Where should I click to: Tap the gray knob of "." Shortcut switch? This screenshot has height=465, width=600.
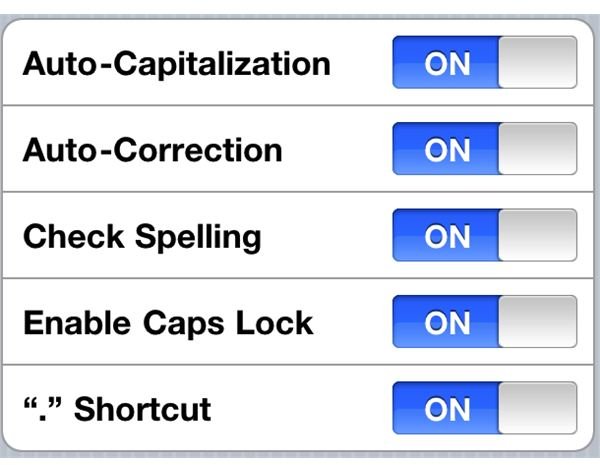pos(538,408)
